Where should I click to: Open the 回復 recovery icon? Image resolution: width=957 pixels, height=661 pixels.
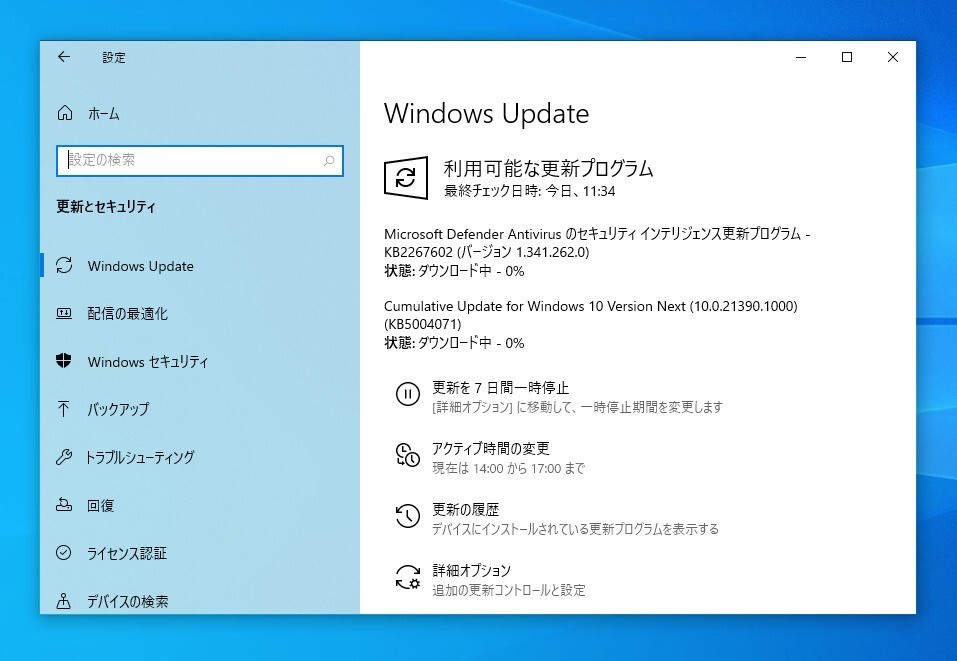(64, 505)
